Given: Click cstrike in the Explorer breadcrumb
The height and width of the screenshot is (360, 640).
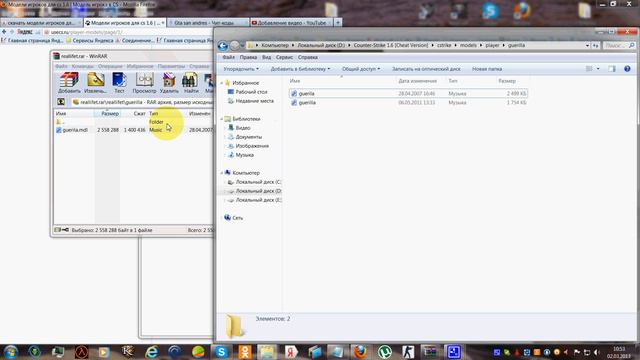Looking at the screenshot, I should pos(444,45).
